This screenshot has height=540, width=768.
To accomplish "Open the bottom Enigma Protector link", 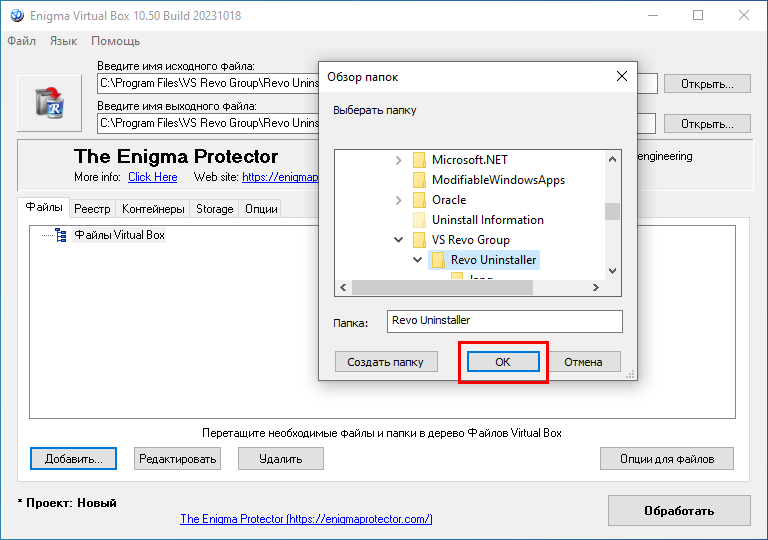I will (306, 519).
